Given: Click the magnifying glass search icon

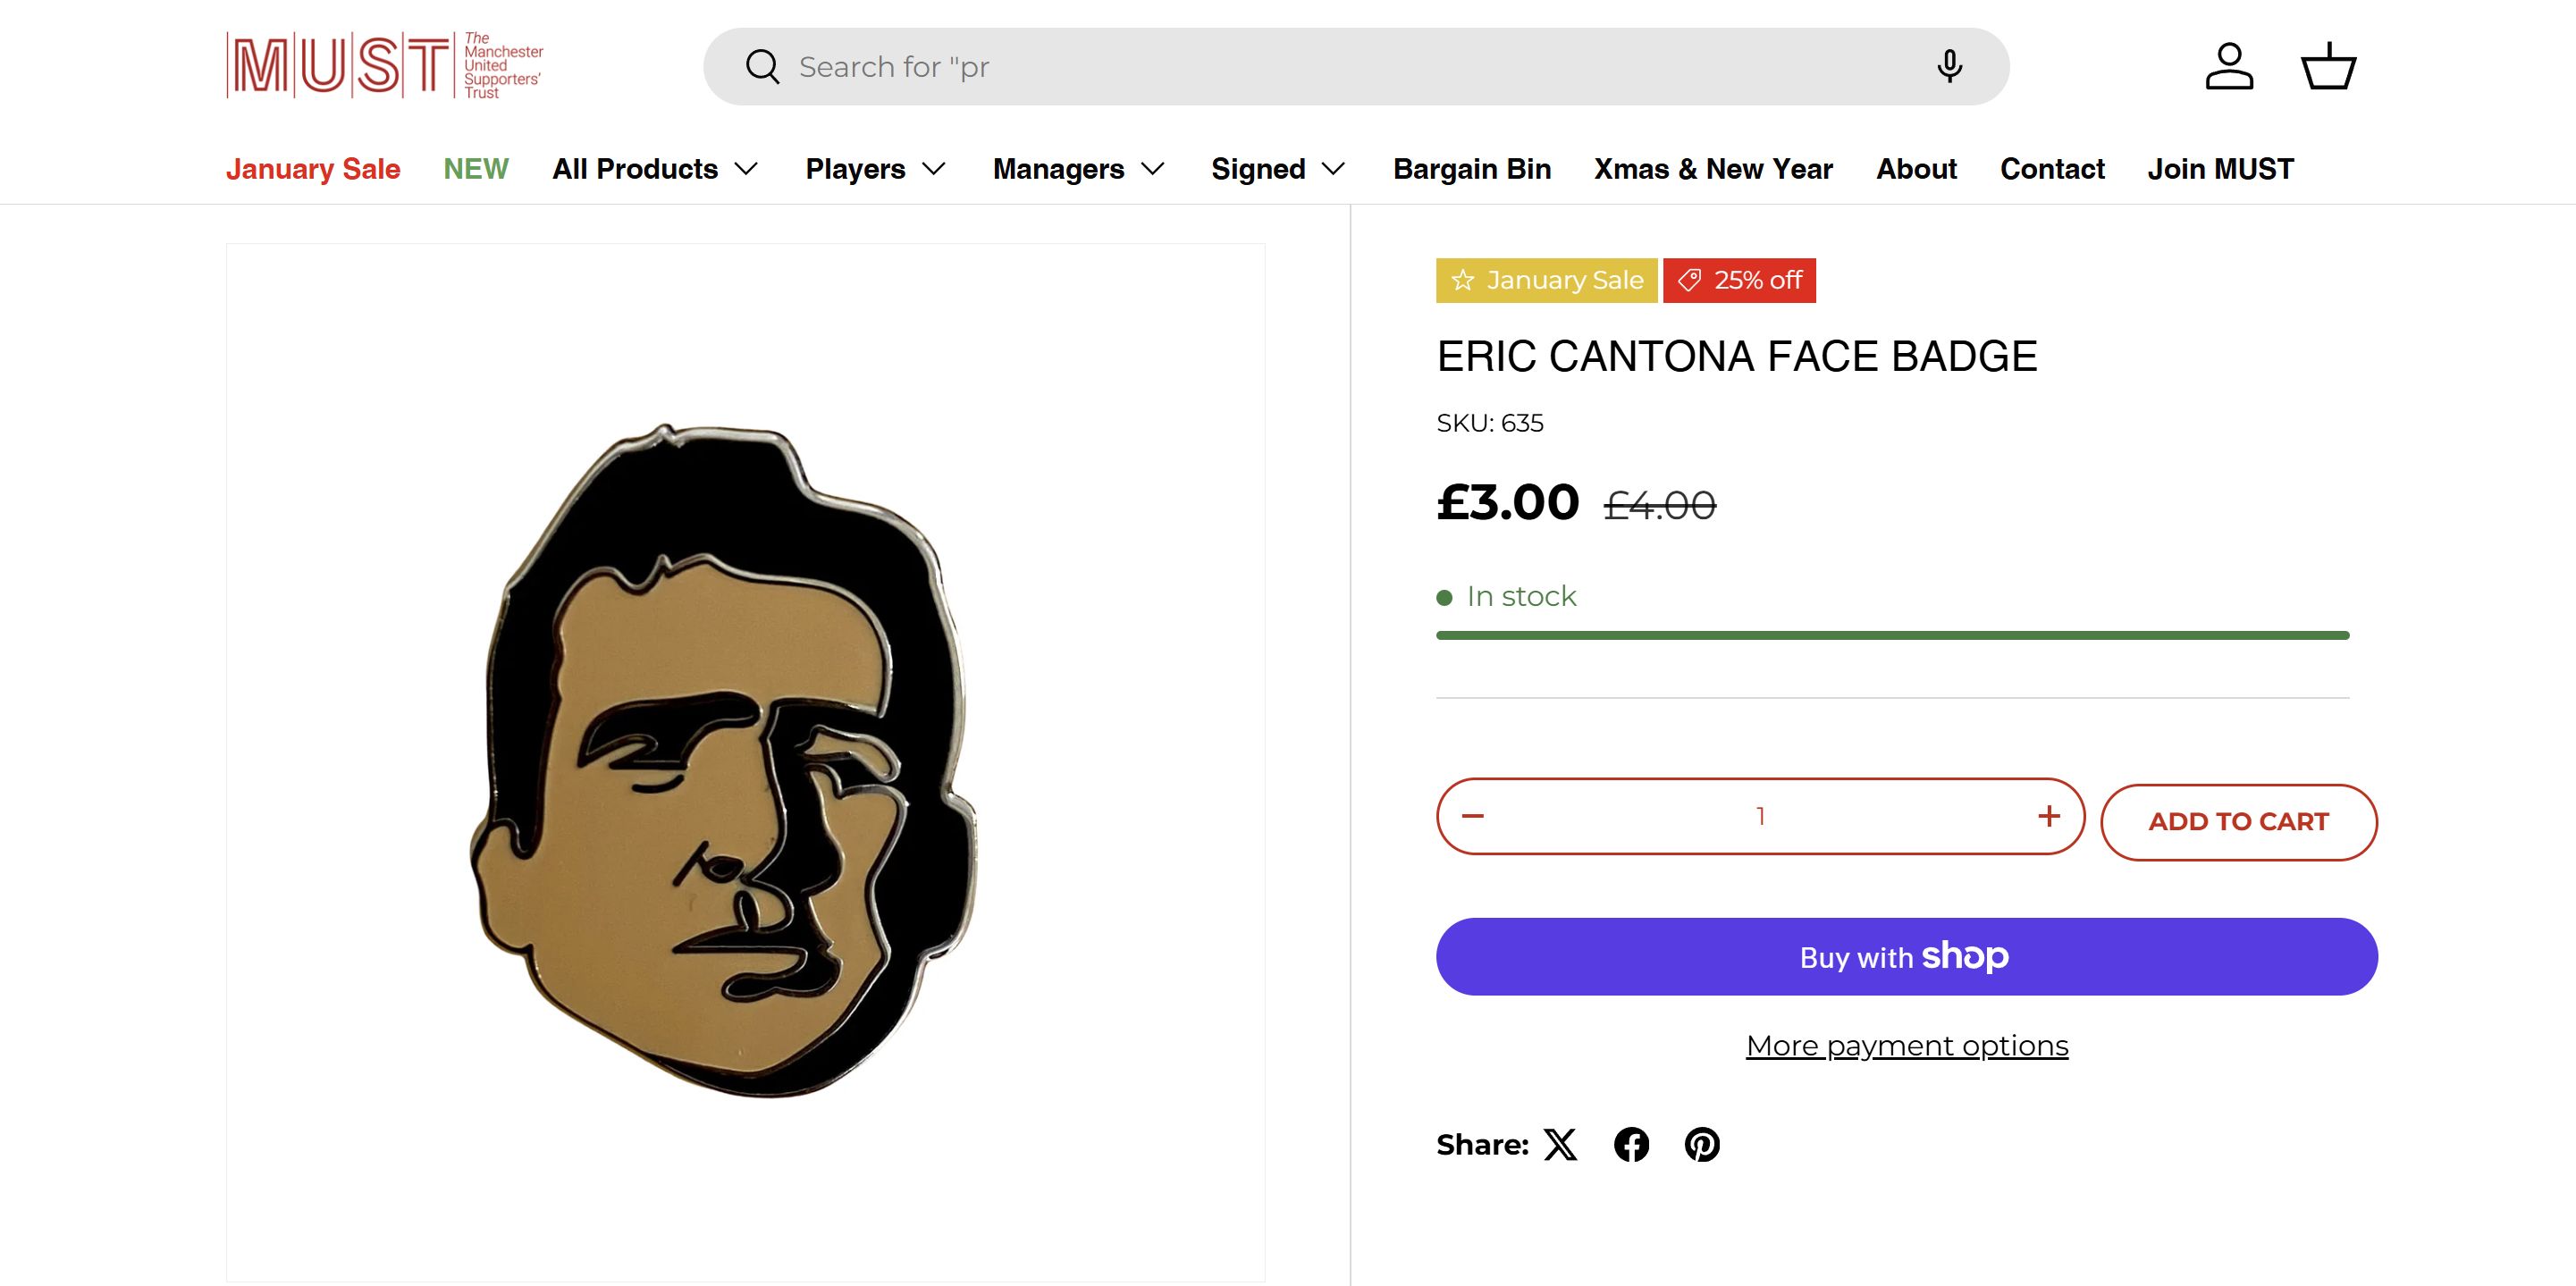Looking at the screenshot, I should [762, 67].
